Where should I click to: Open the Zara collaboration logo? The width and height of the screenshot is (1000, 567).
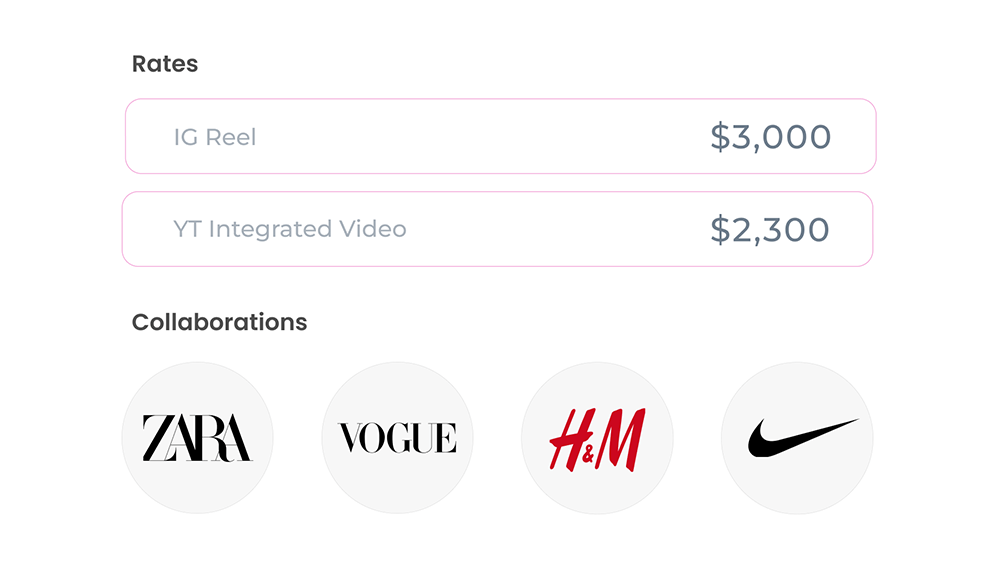coord(197,438)
